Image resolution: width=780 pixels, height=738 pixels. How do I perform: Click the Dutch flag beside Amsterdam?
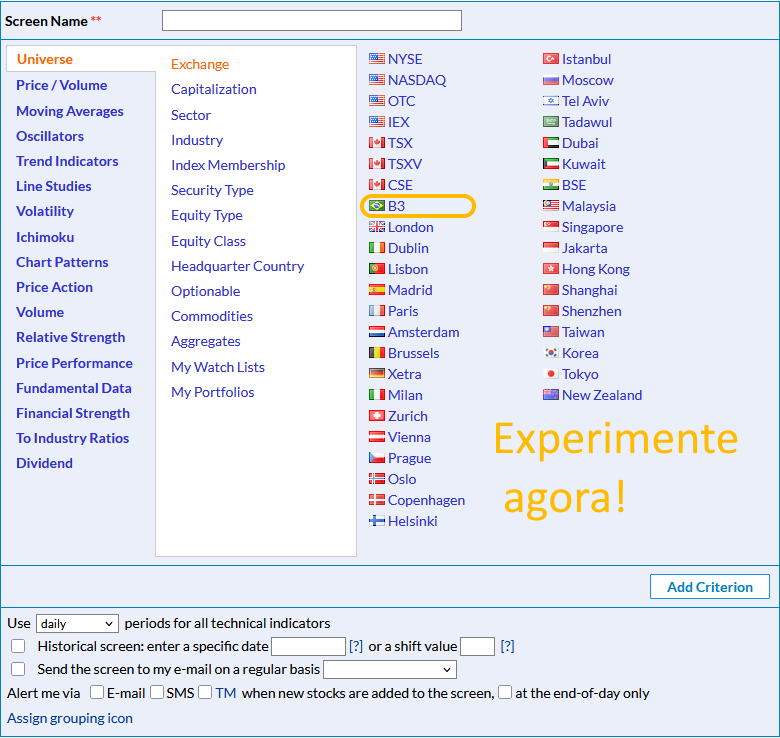(x=377, y=332)
